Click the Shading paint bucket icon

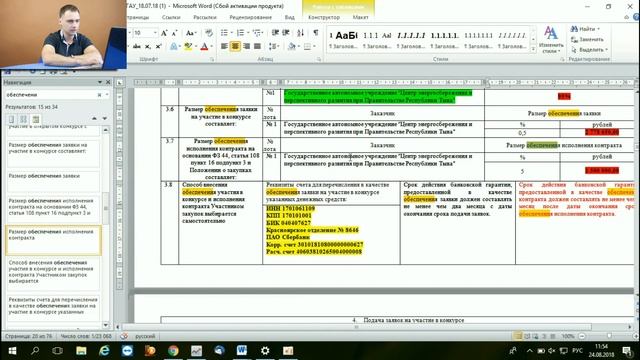pyautogui.click(x=291, y=47)
